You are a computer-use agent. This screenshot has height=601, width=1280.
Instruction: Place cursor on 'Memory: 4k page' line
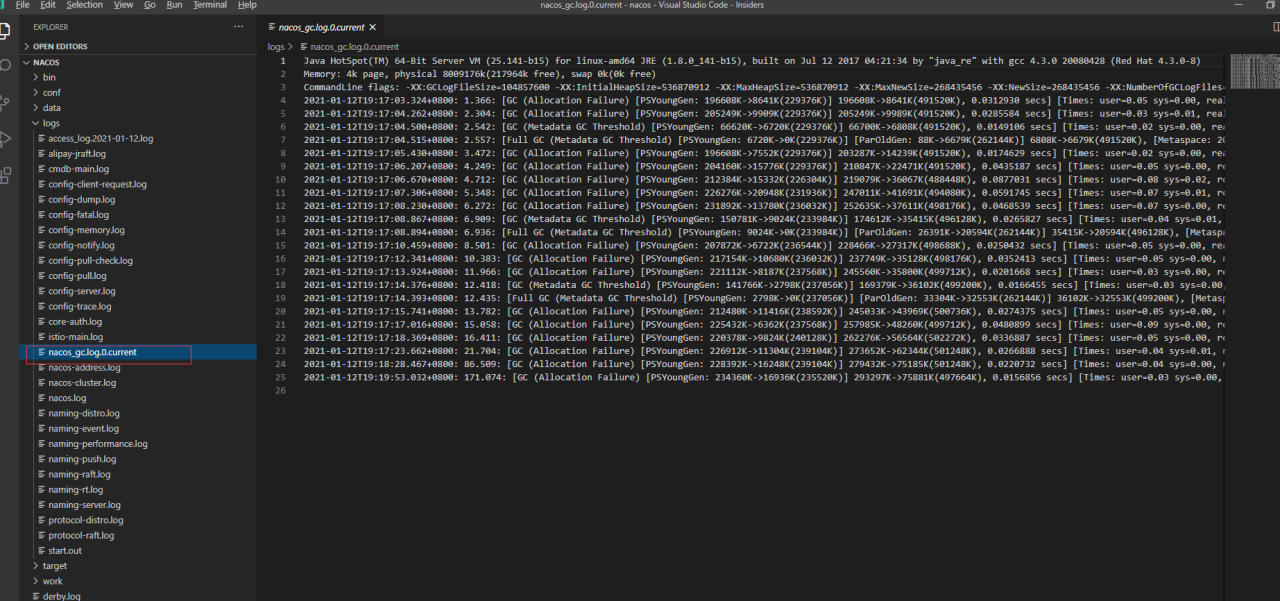[480, 73]
